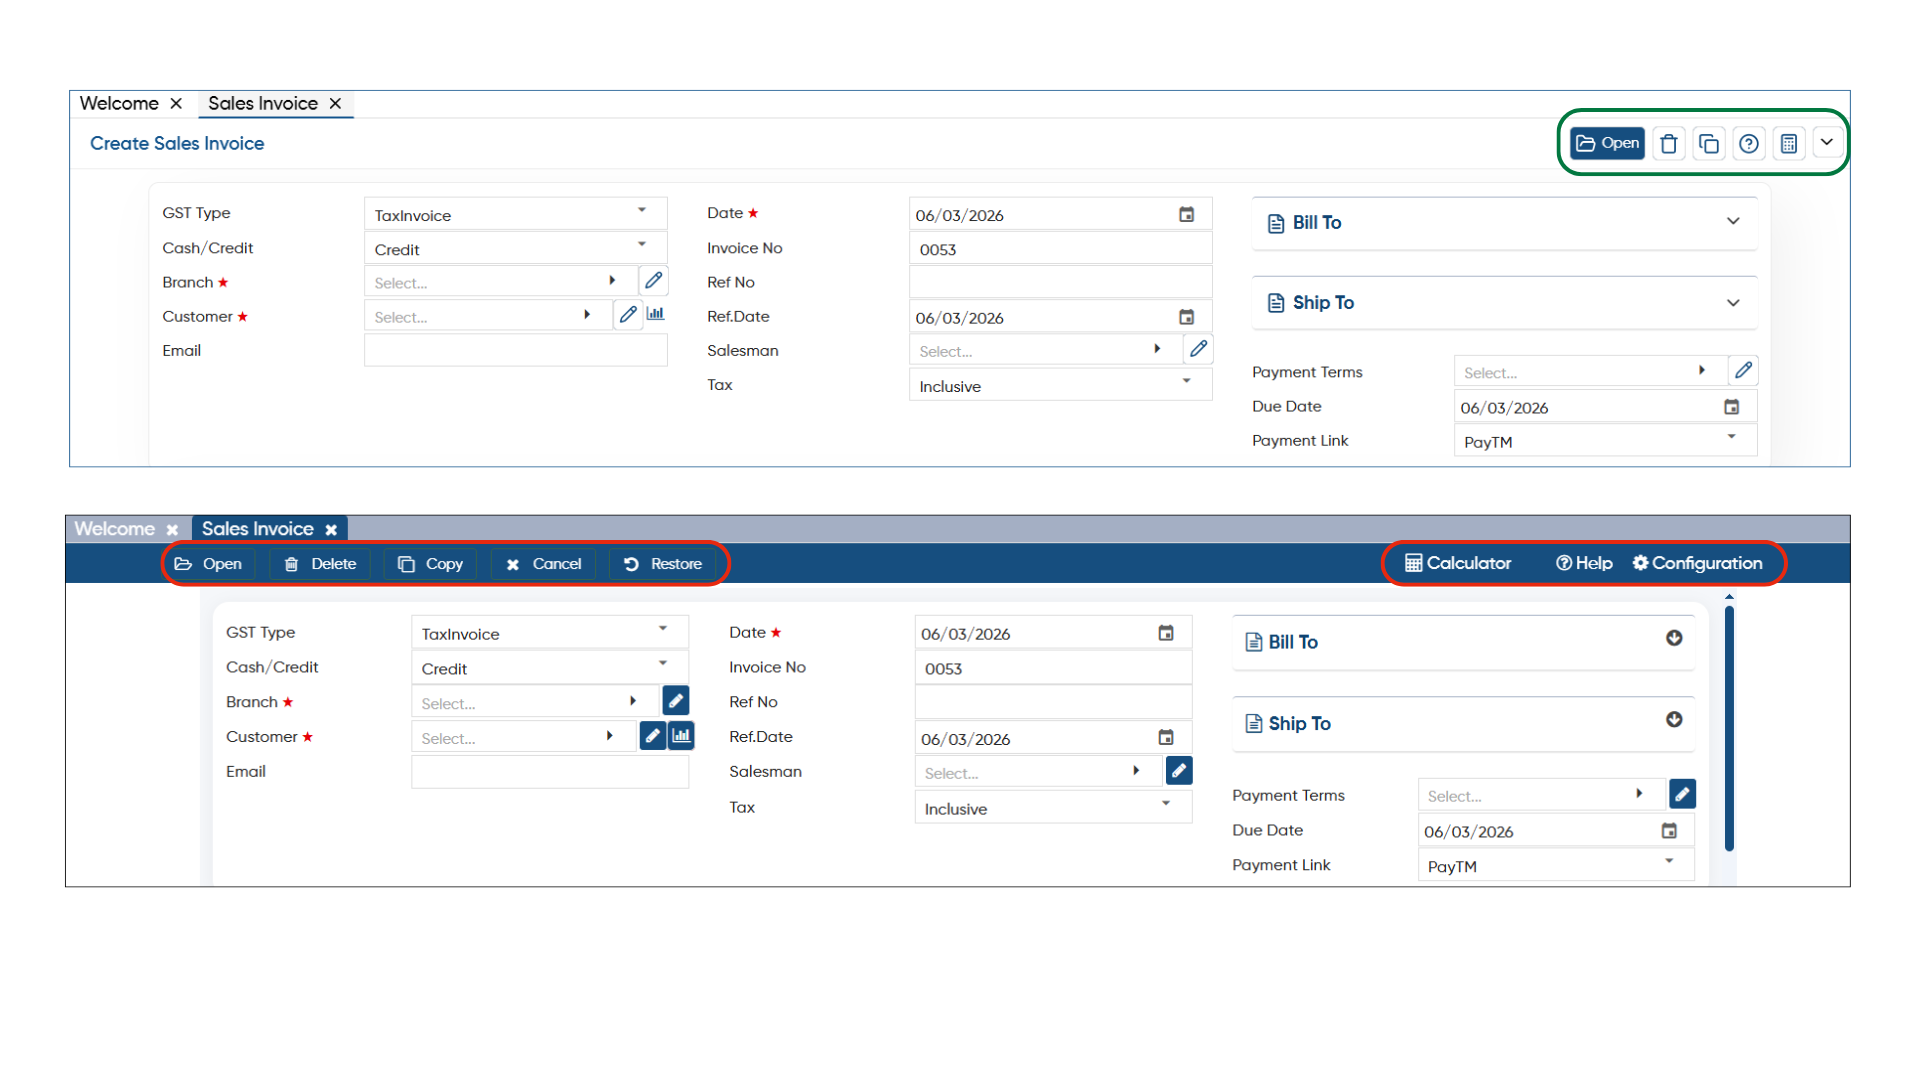
Task: Open customer chart icon in upper form
Action: coord(655,315)
